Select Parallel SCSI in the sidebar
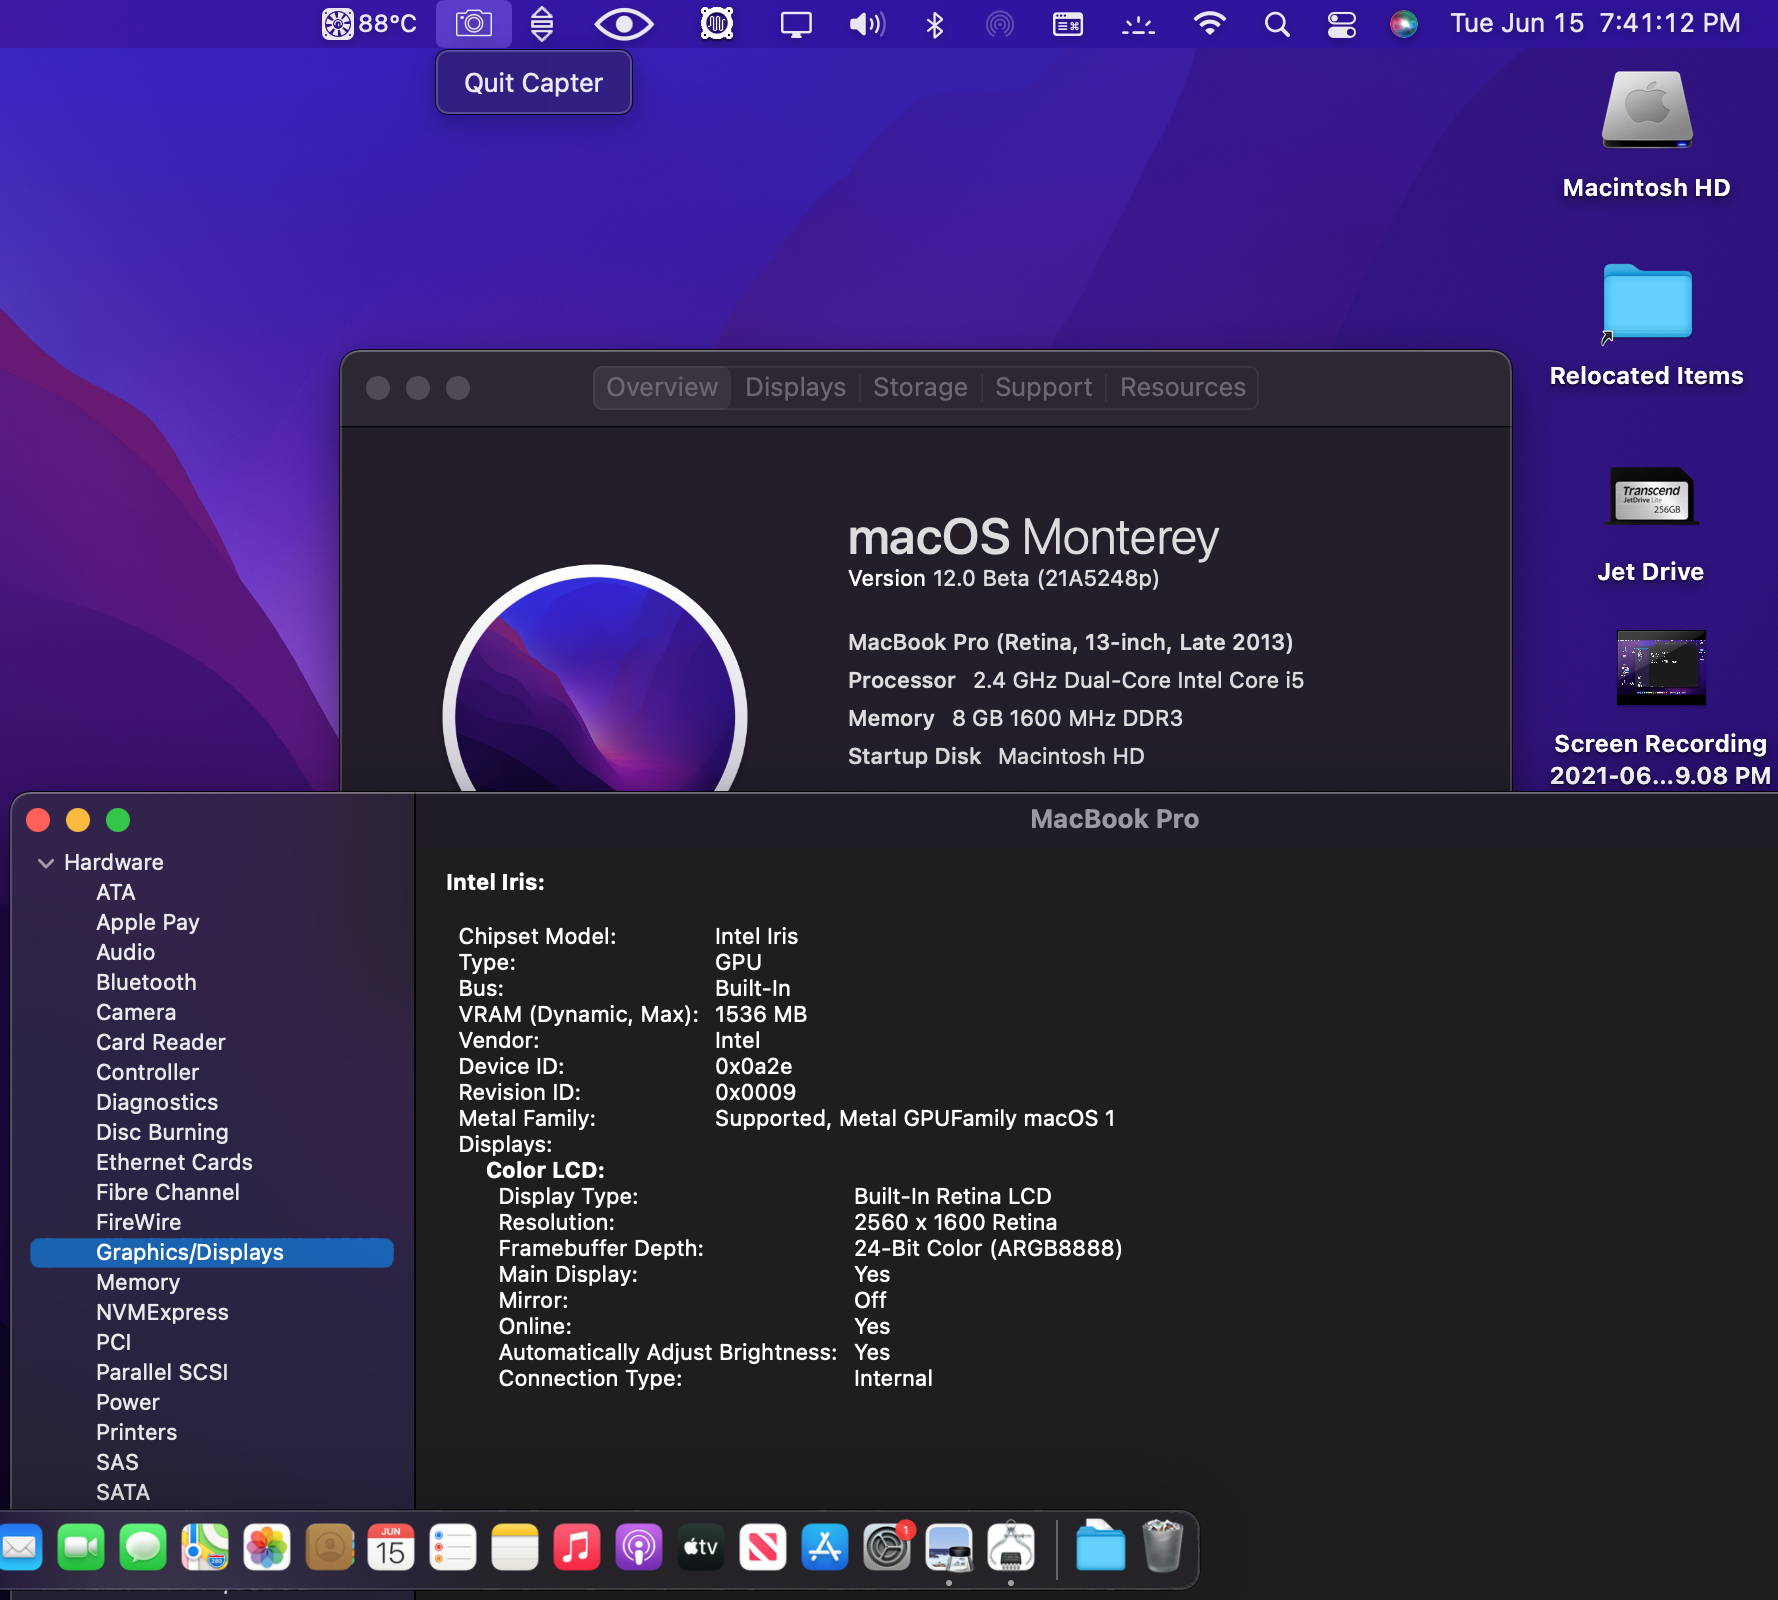 [x=162, y=1372]
